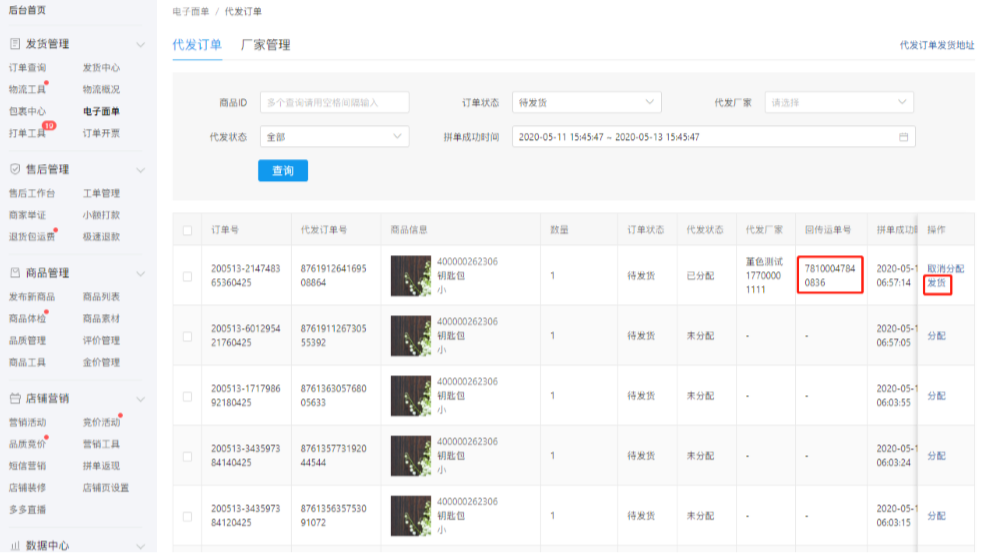Click the 售后管理 shield icon
This screenshot has height=558, width=983.
(x=15, y=170)
